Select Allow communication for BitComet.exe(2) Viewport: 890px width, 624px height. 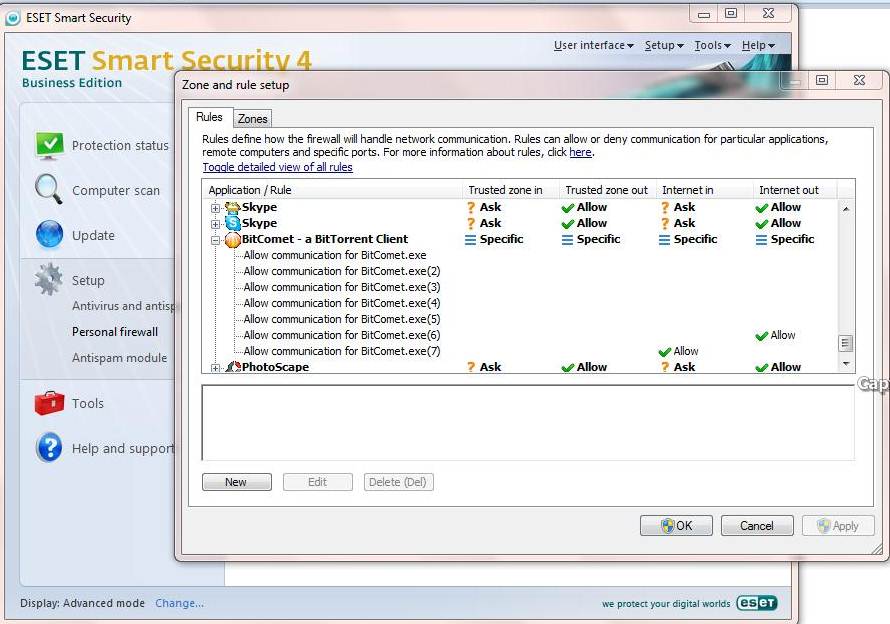(342, 271)
